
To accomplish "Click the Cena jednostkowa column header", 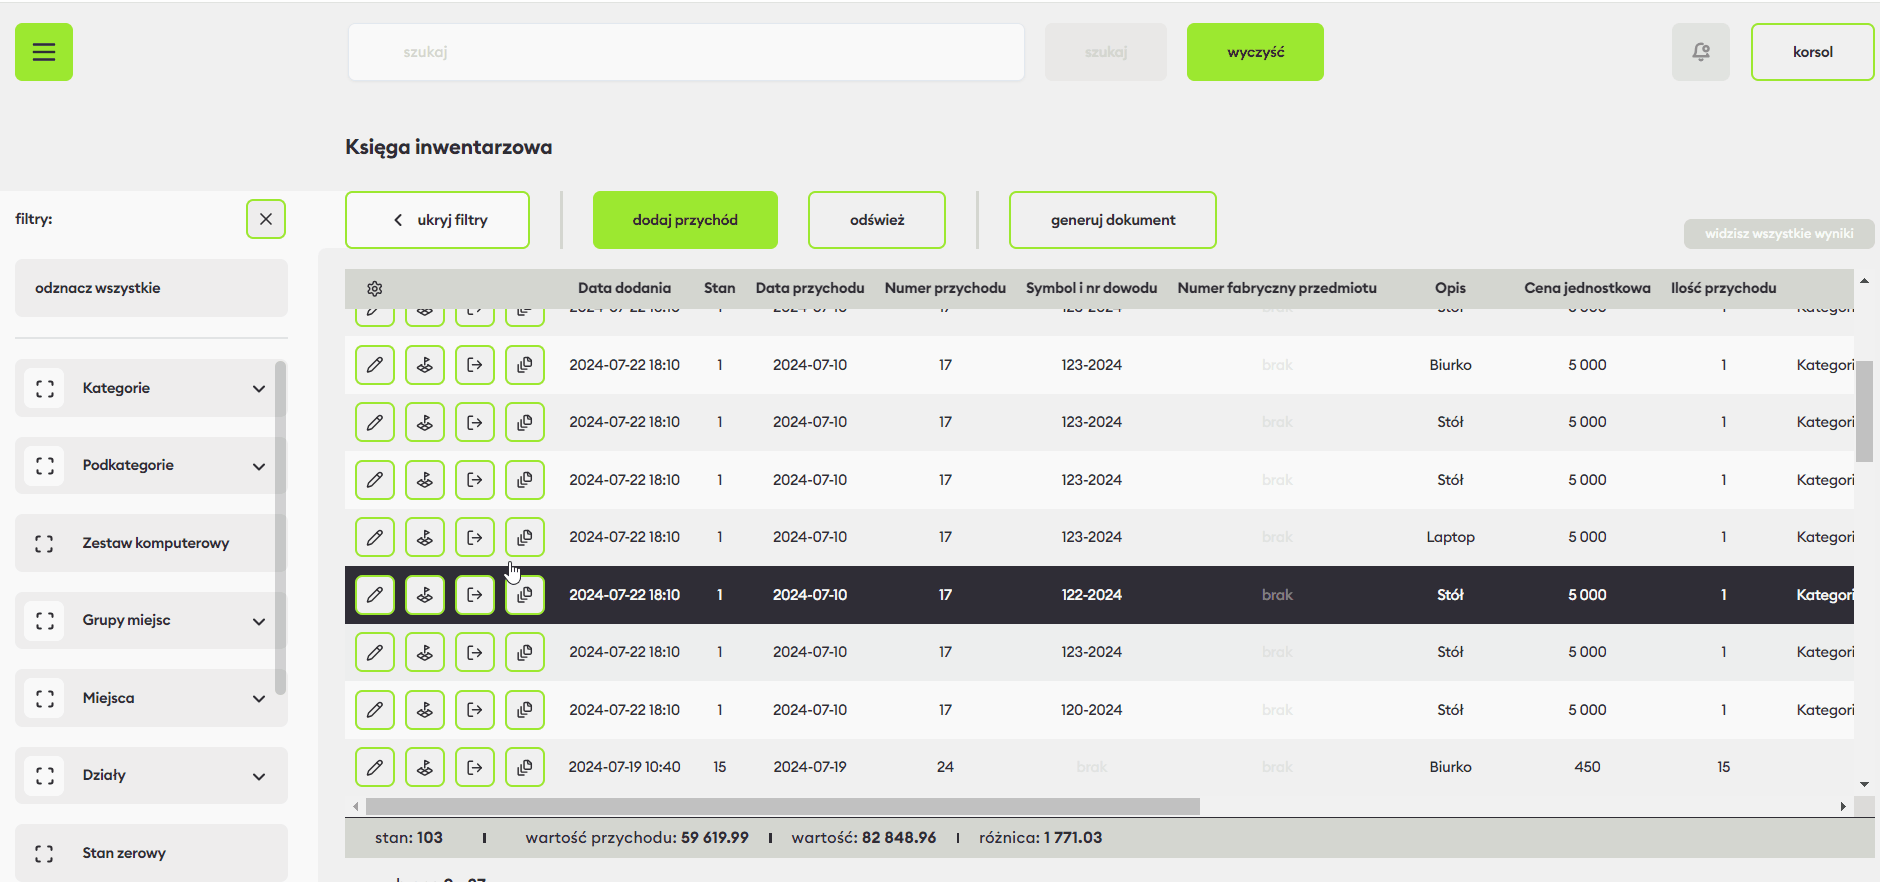I will [1587, 288].
